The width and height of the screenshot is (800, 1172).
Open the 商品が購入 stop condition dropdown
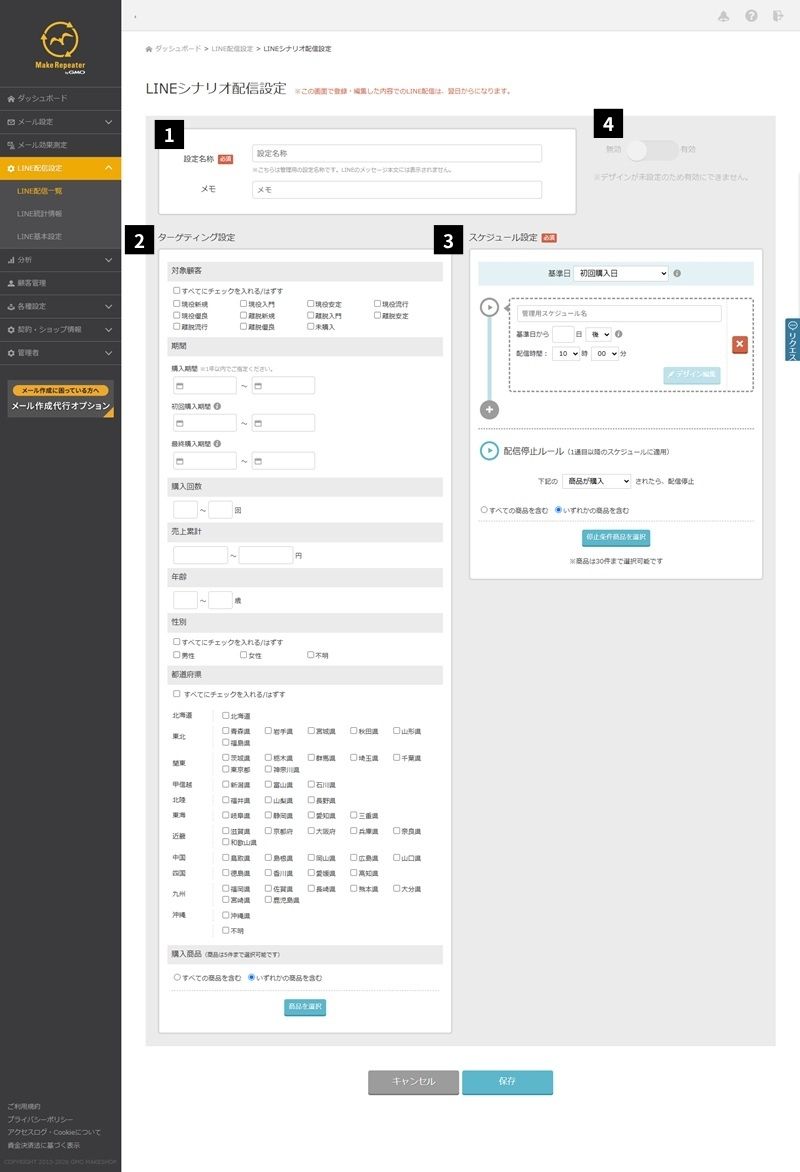[597, 481]
